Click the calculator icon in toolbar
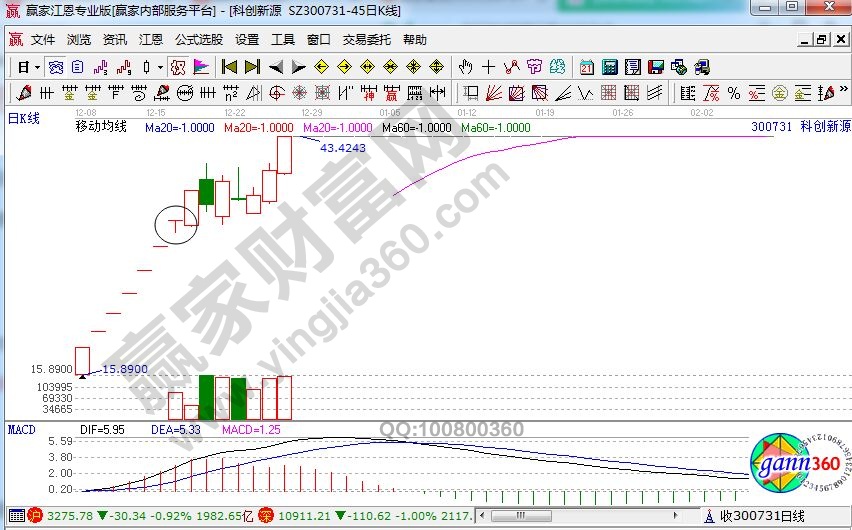Viewport: 852px width, 530px height. pos(609,67)
